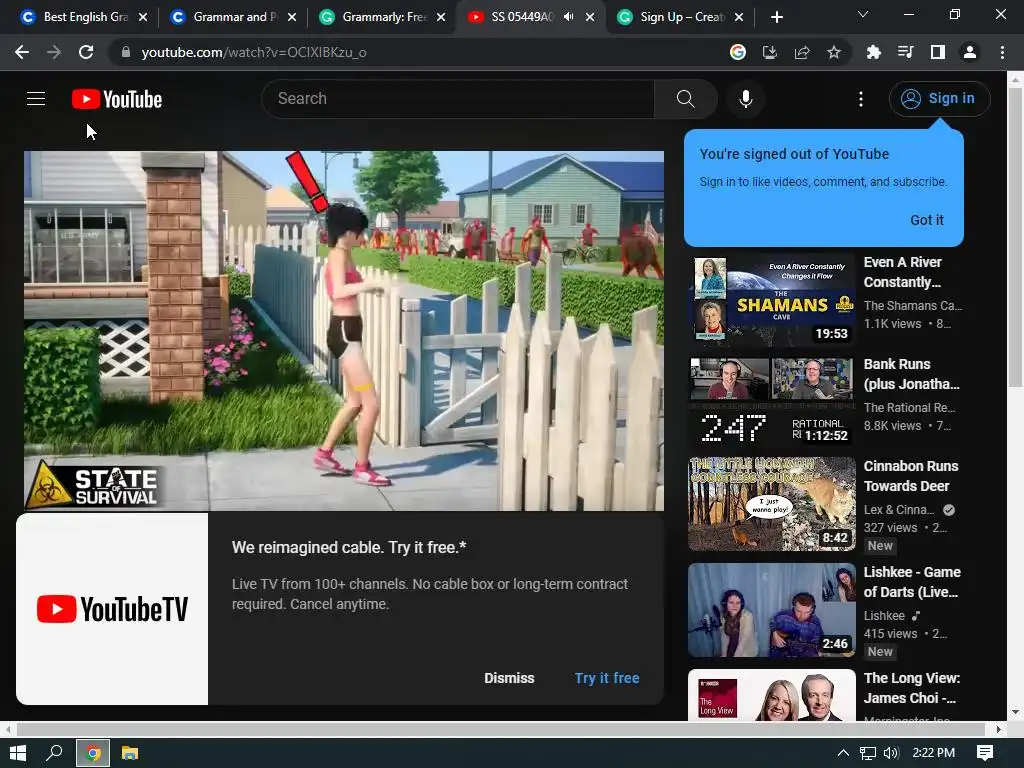1024x768 pixels.
Task: Toggle the Chrome side panel
Action: [x=938, y=52]
